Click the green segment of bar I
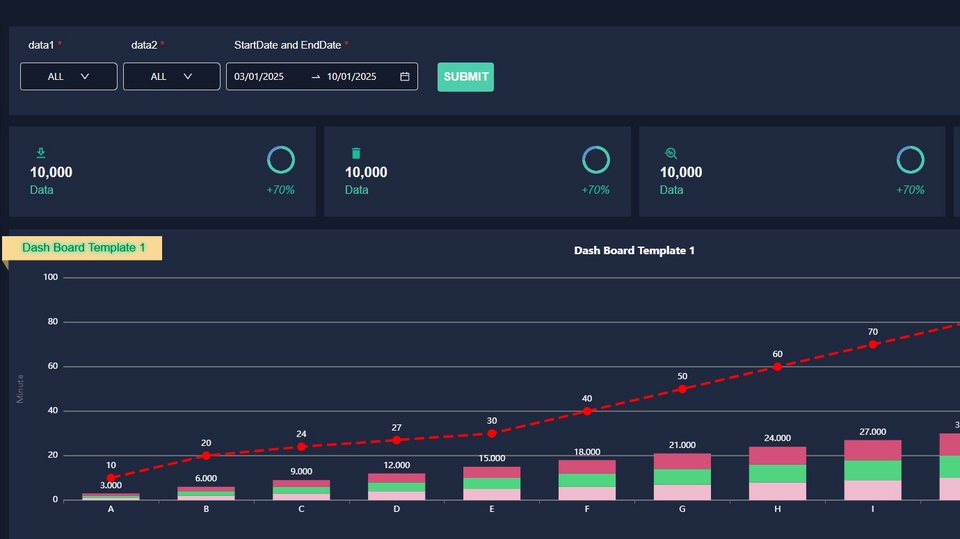Screen dimensions: 960x539 click(x=872, y=470)
